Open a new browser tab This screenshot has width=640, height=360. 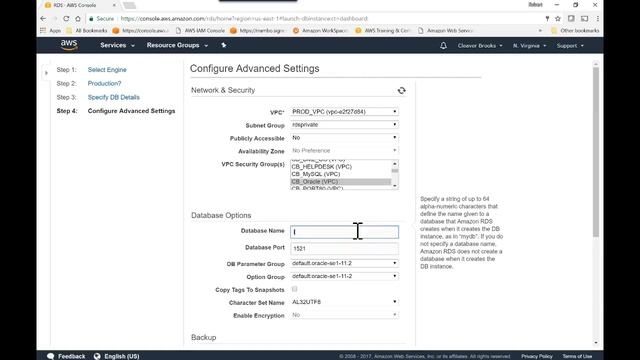click(129, 5)
